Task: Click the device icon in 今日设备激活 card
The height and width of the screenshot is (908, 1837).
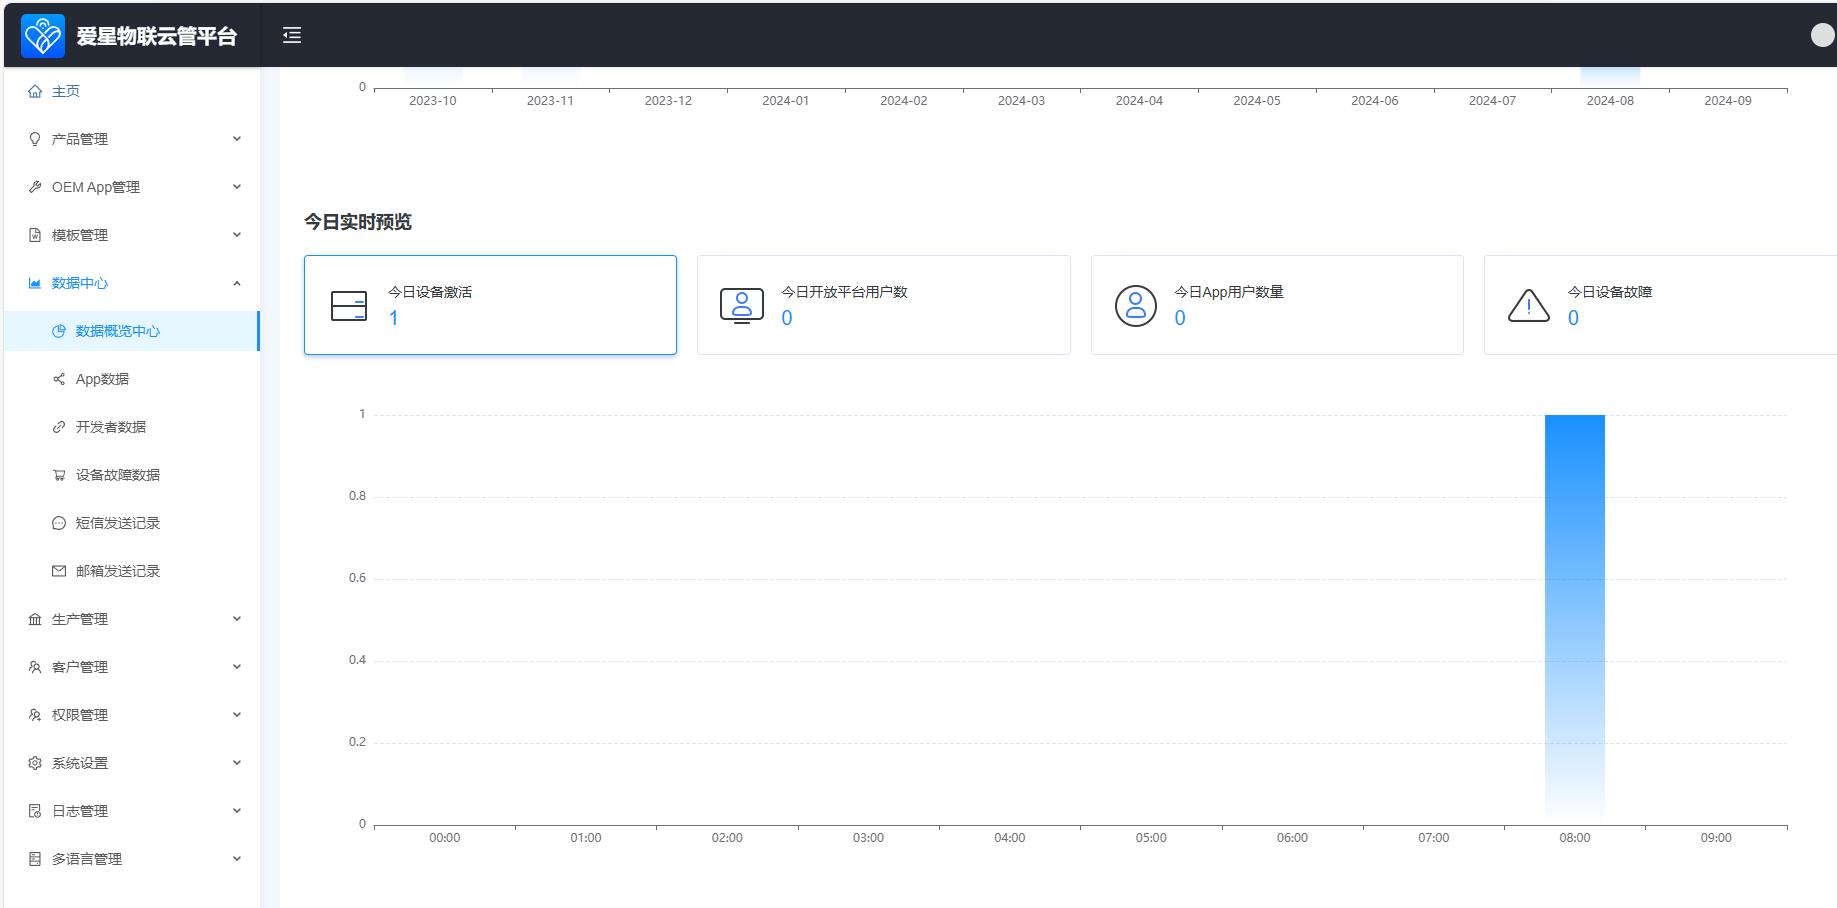Action: pyautogui.click(x=349, y=306)
